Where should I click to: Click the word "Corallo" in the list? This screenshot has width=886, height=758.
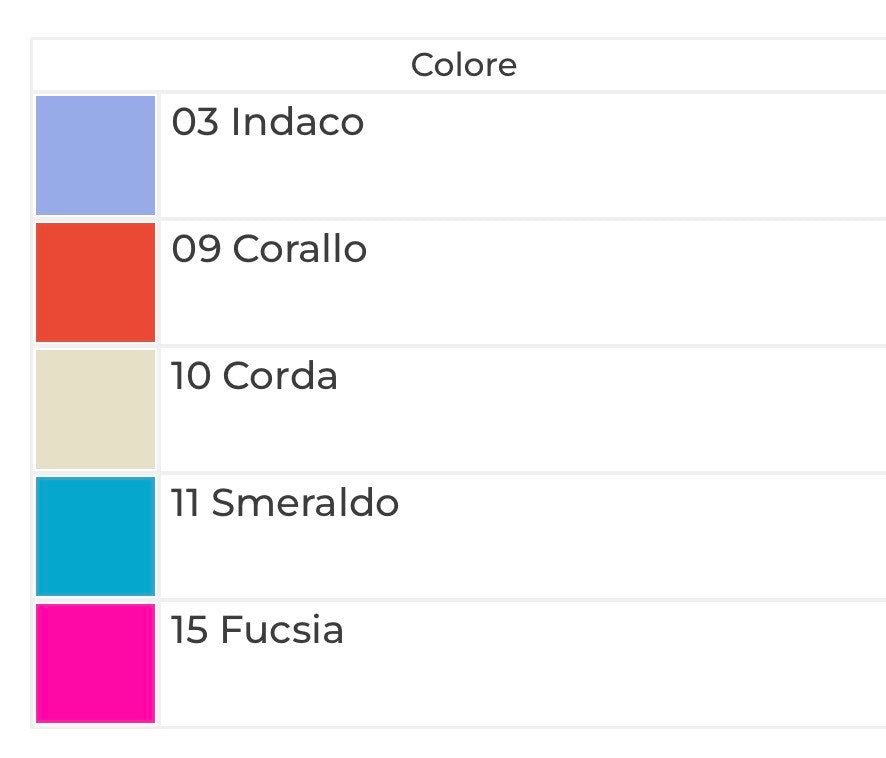click(300, 249)
